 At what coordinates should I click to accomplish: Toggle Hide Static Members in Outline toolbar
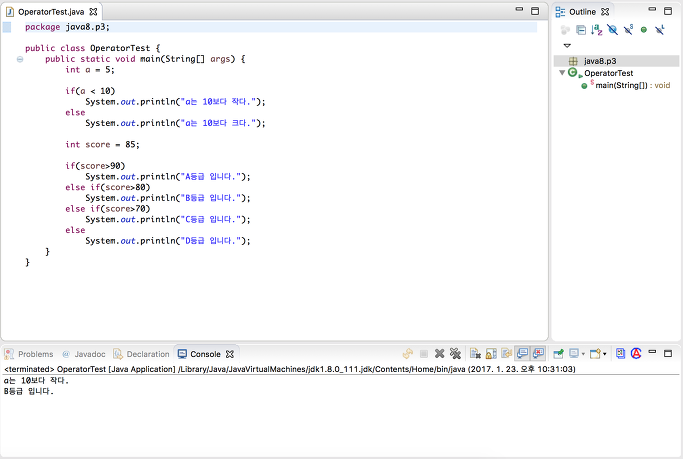click(628, 30)
